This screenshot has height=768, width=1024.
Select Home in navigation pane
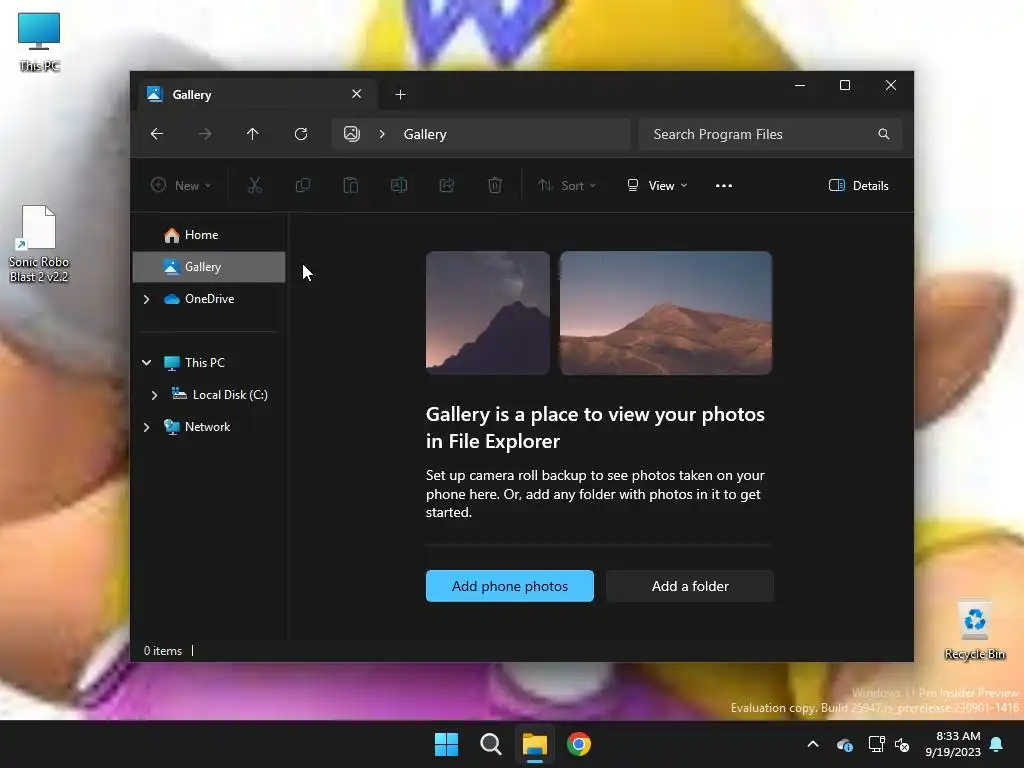209,235
